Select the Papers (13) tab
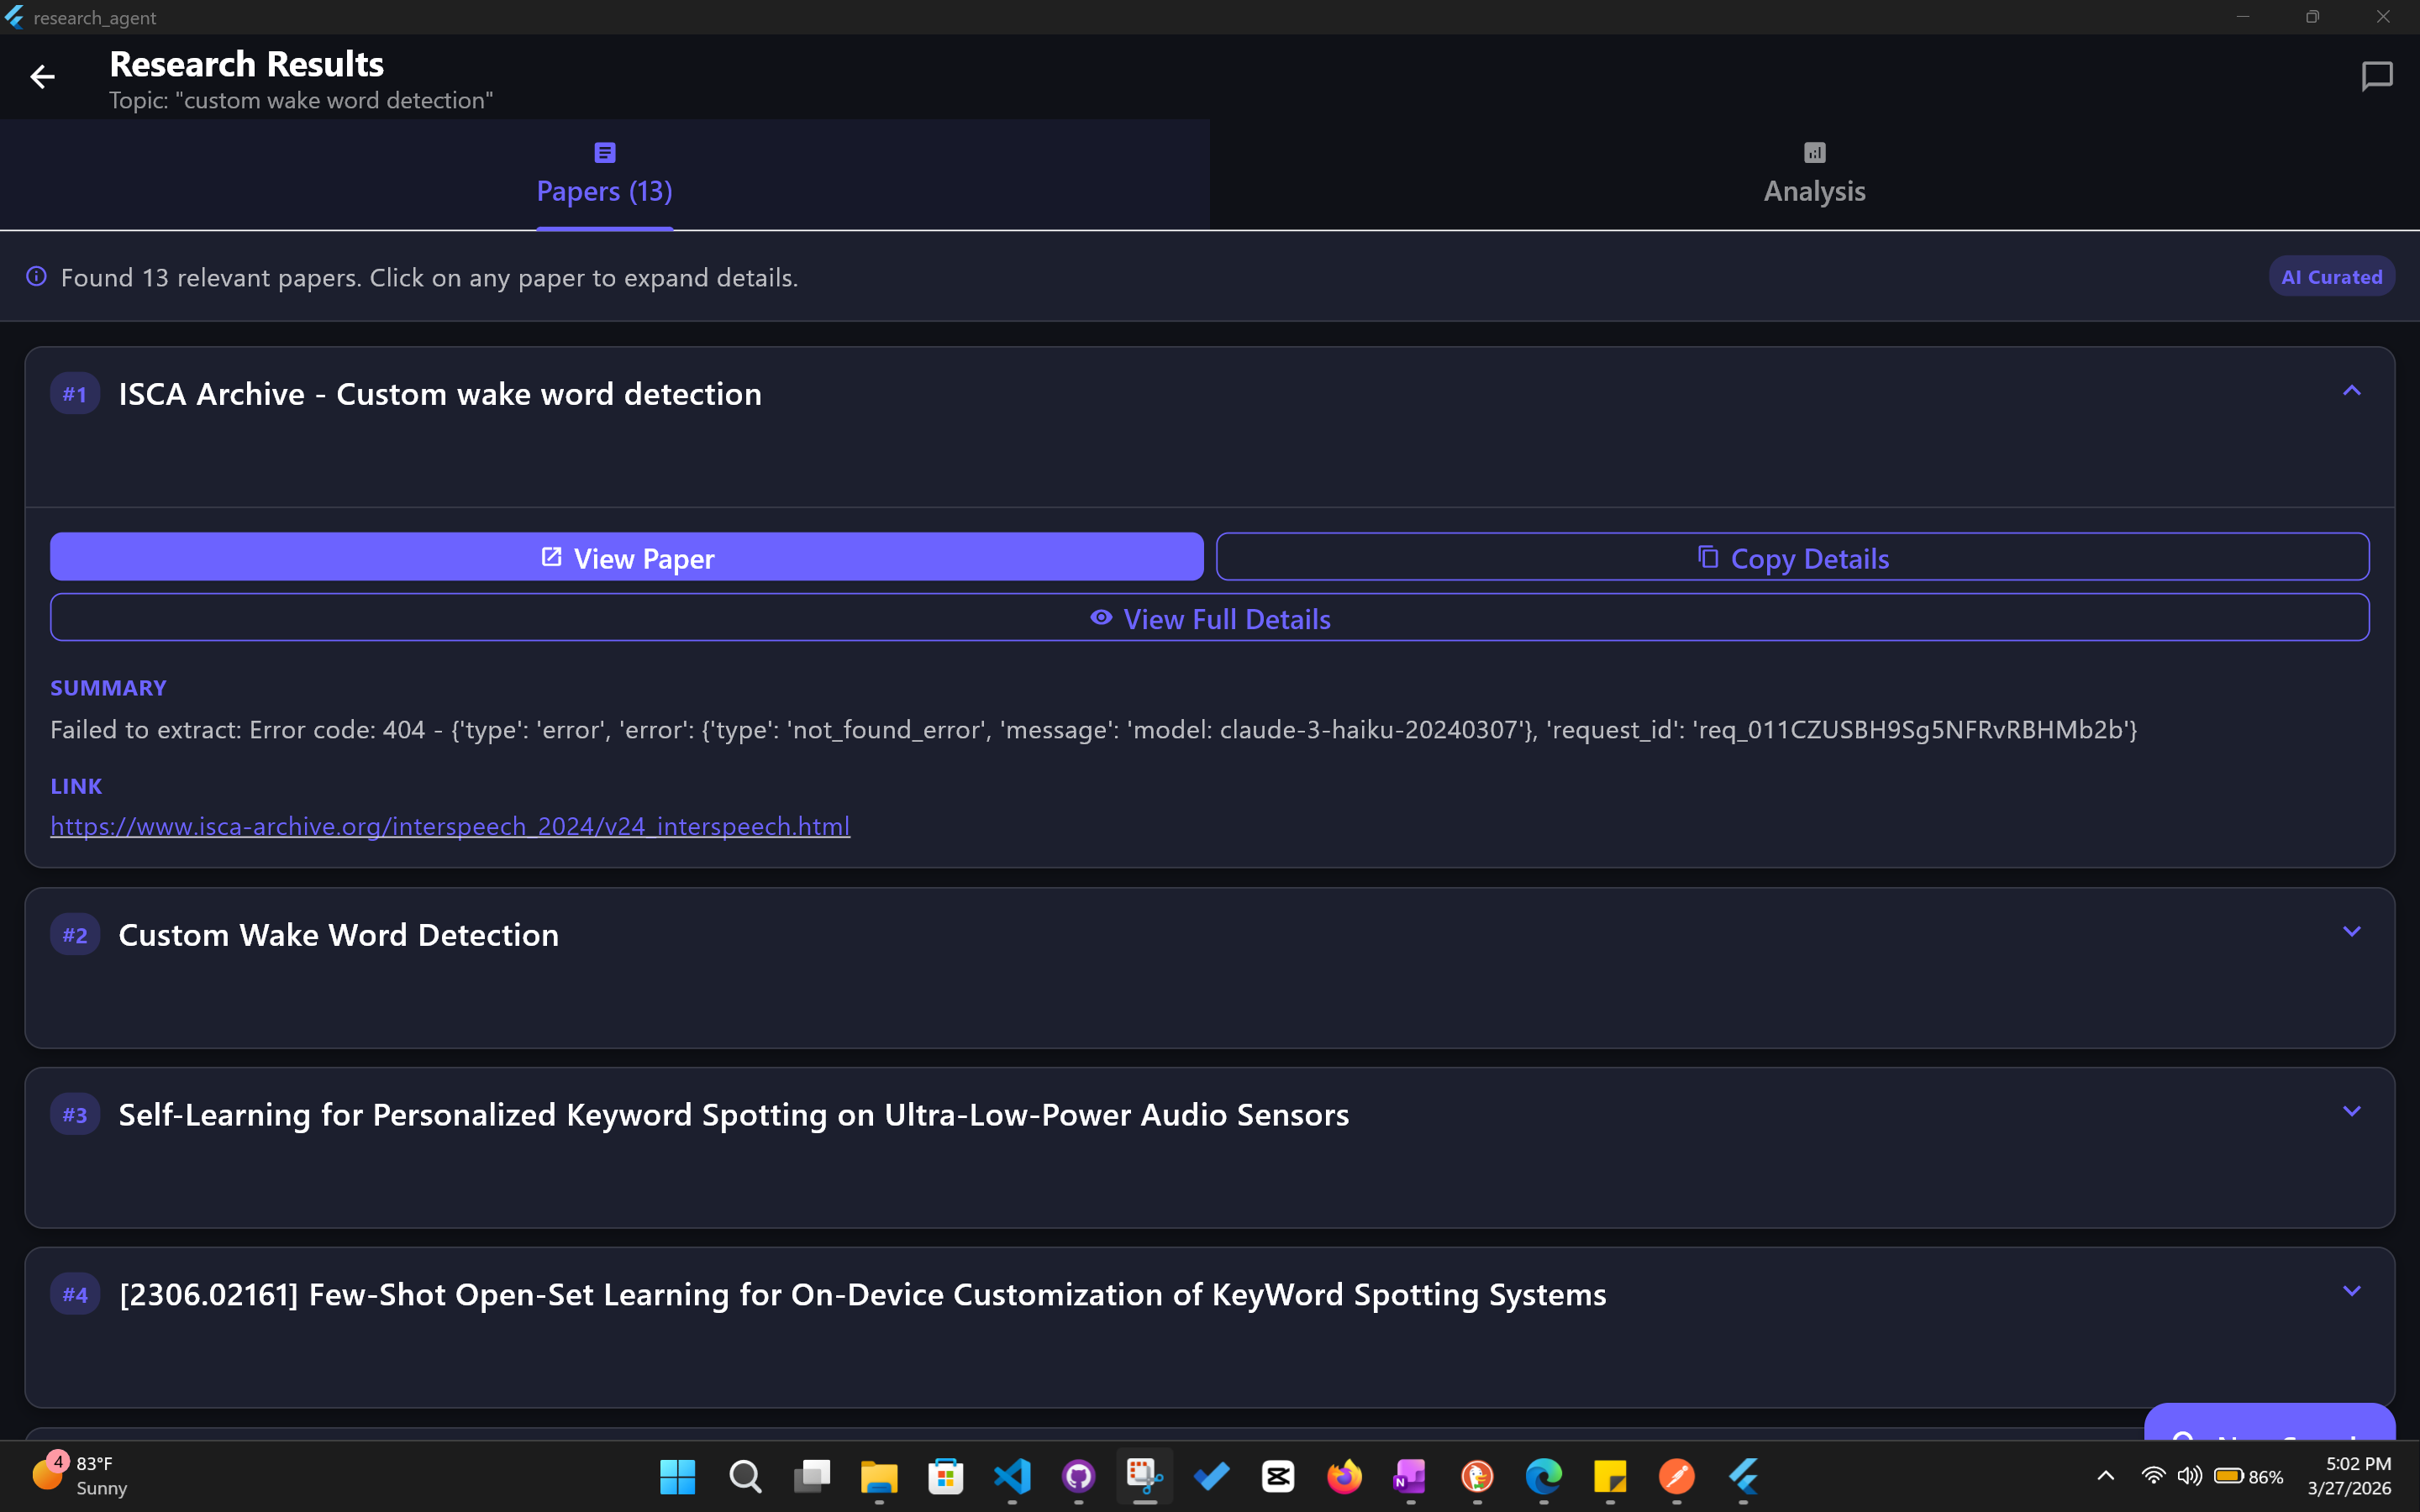The width and height of the screenshot is (2420, 1512). 604,175
